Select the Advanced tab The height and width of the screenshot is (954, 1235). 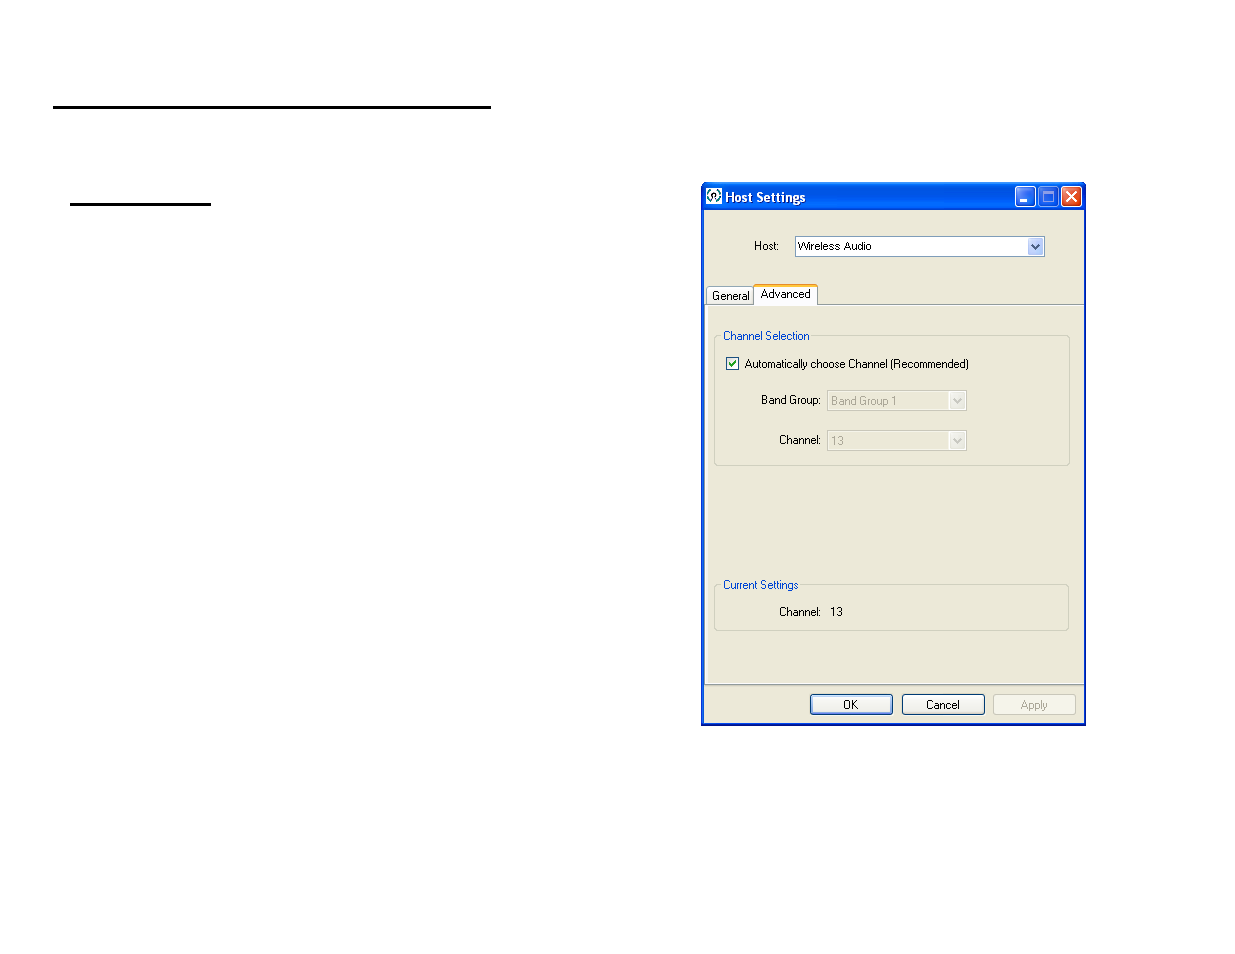coord(785,294)
